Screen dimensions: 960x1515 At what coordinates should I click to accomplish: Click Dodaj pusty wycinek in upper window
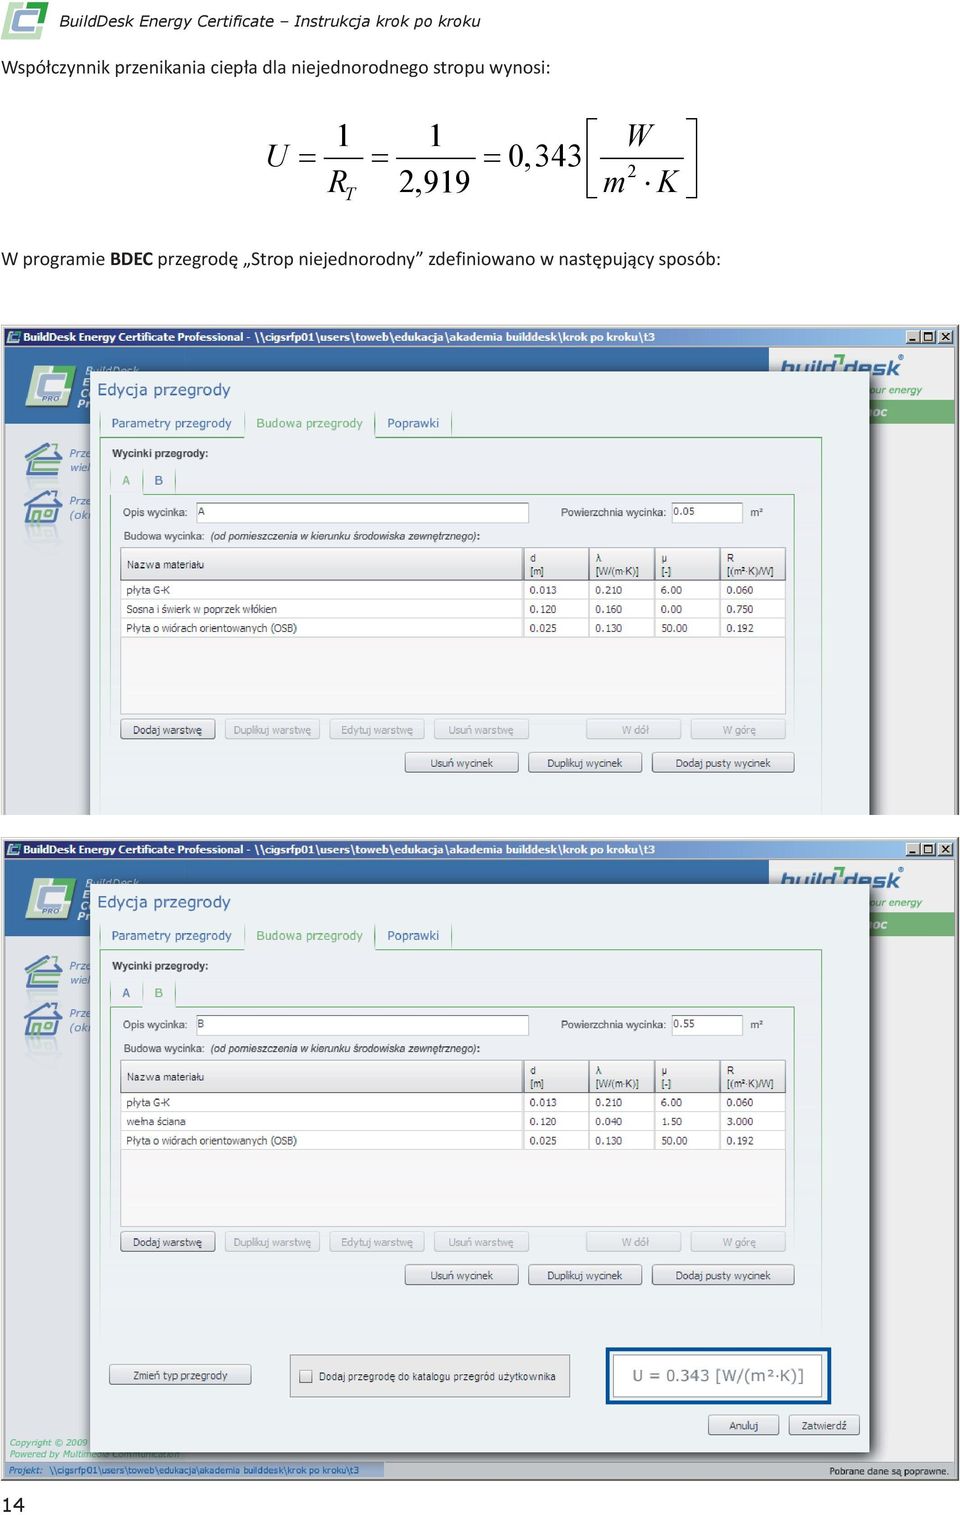(722, 763)
